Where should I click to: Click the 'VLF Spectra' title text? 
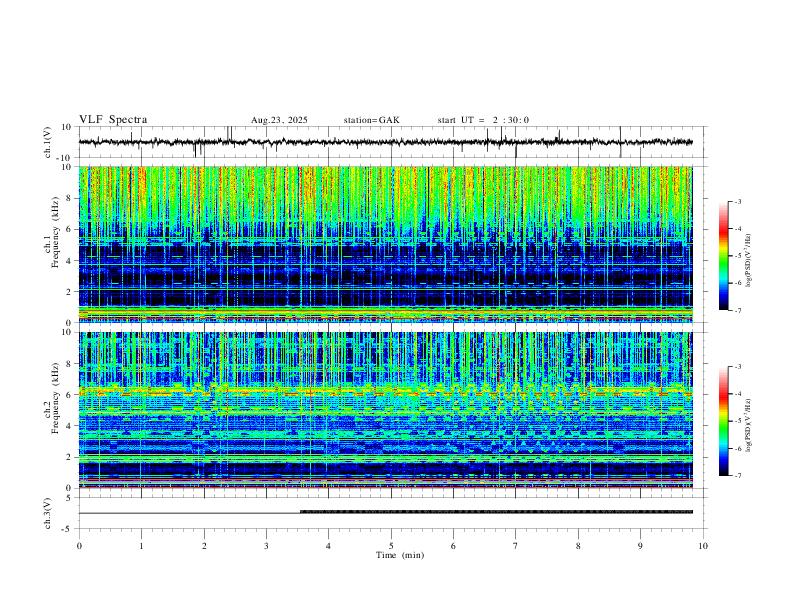point(113,120)
